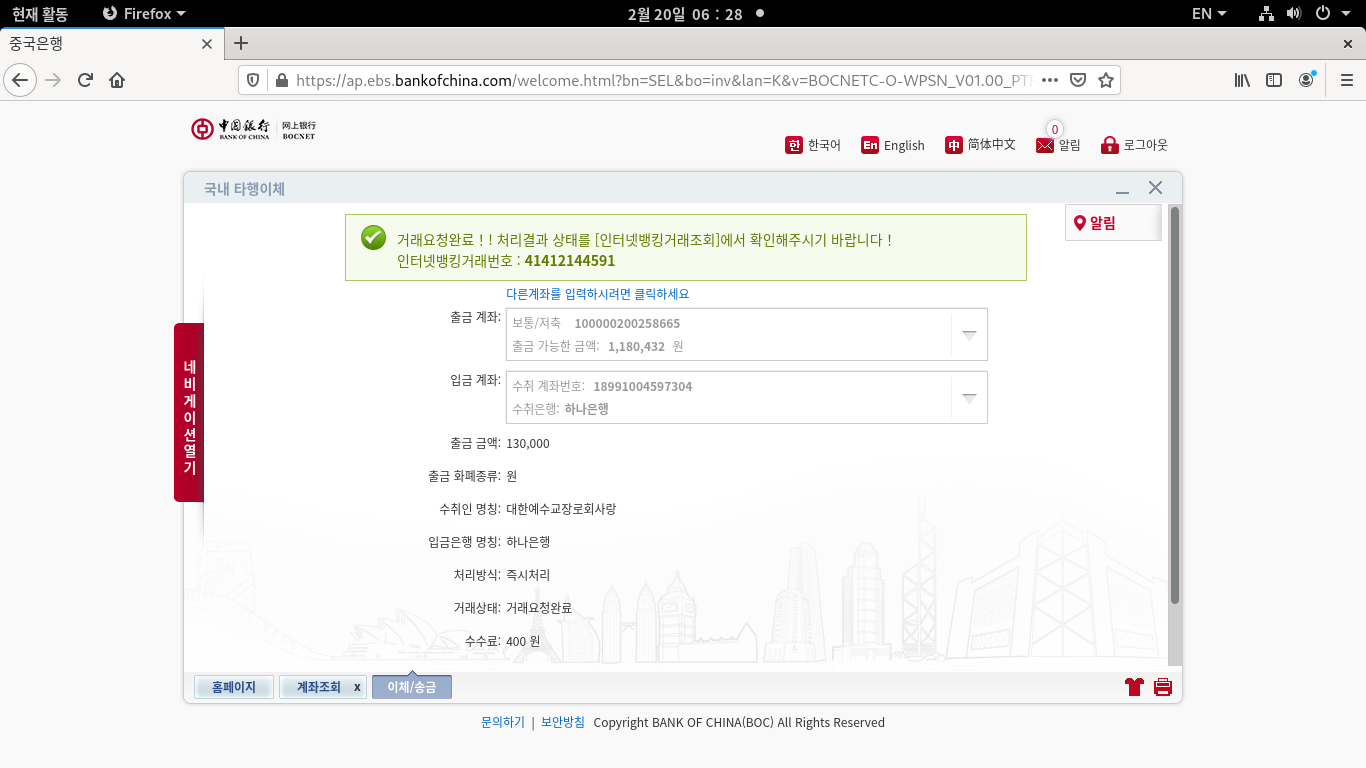Open the 문의하기 link

(x=502, y=722)
